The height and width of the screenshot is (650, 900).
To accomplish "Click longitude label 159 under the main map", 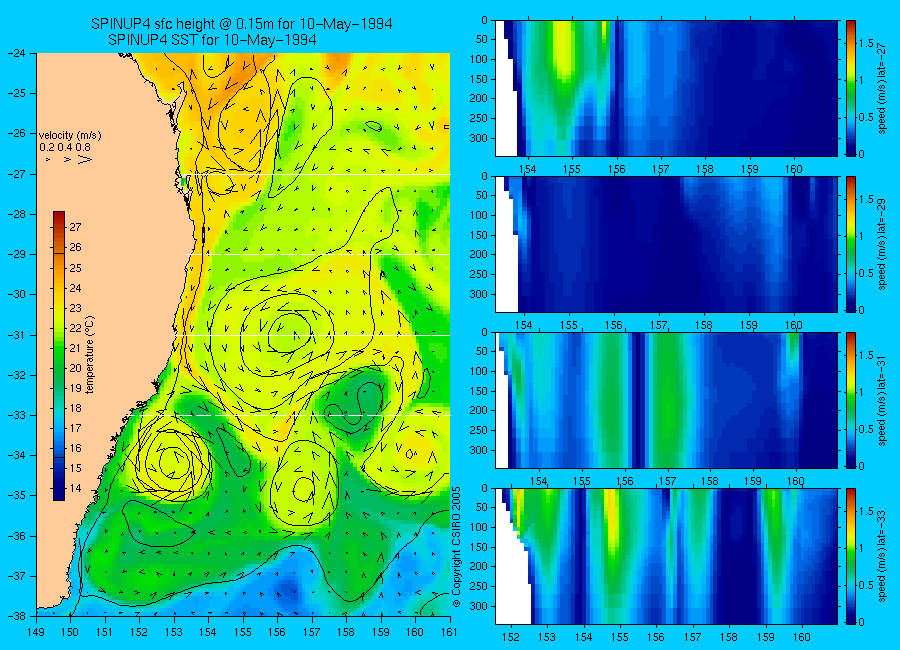I will [381, 632].
